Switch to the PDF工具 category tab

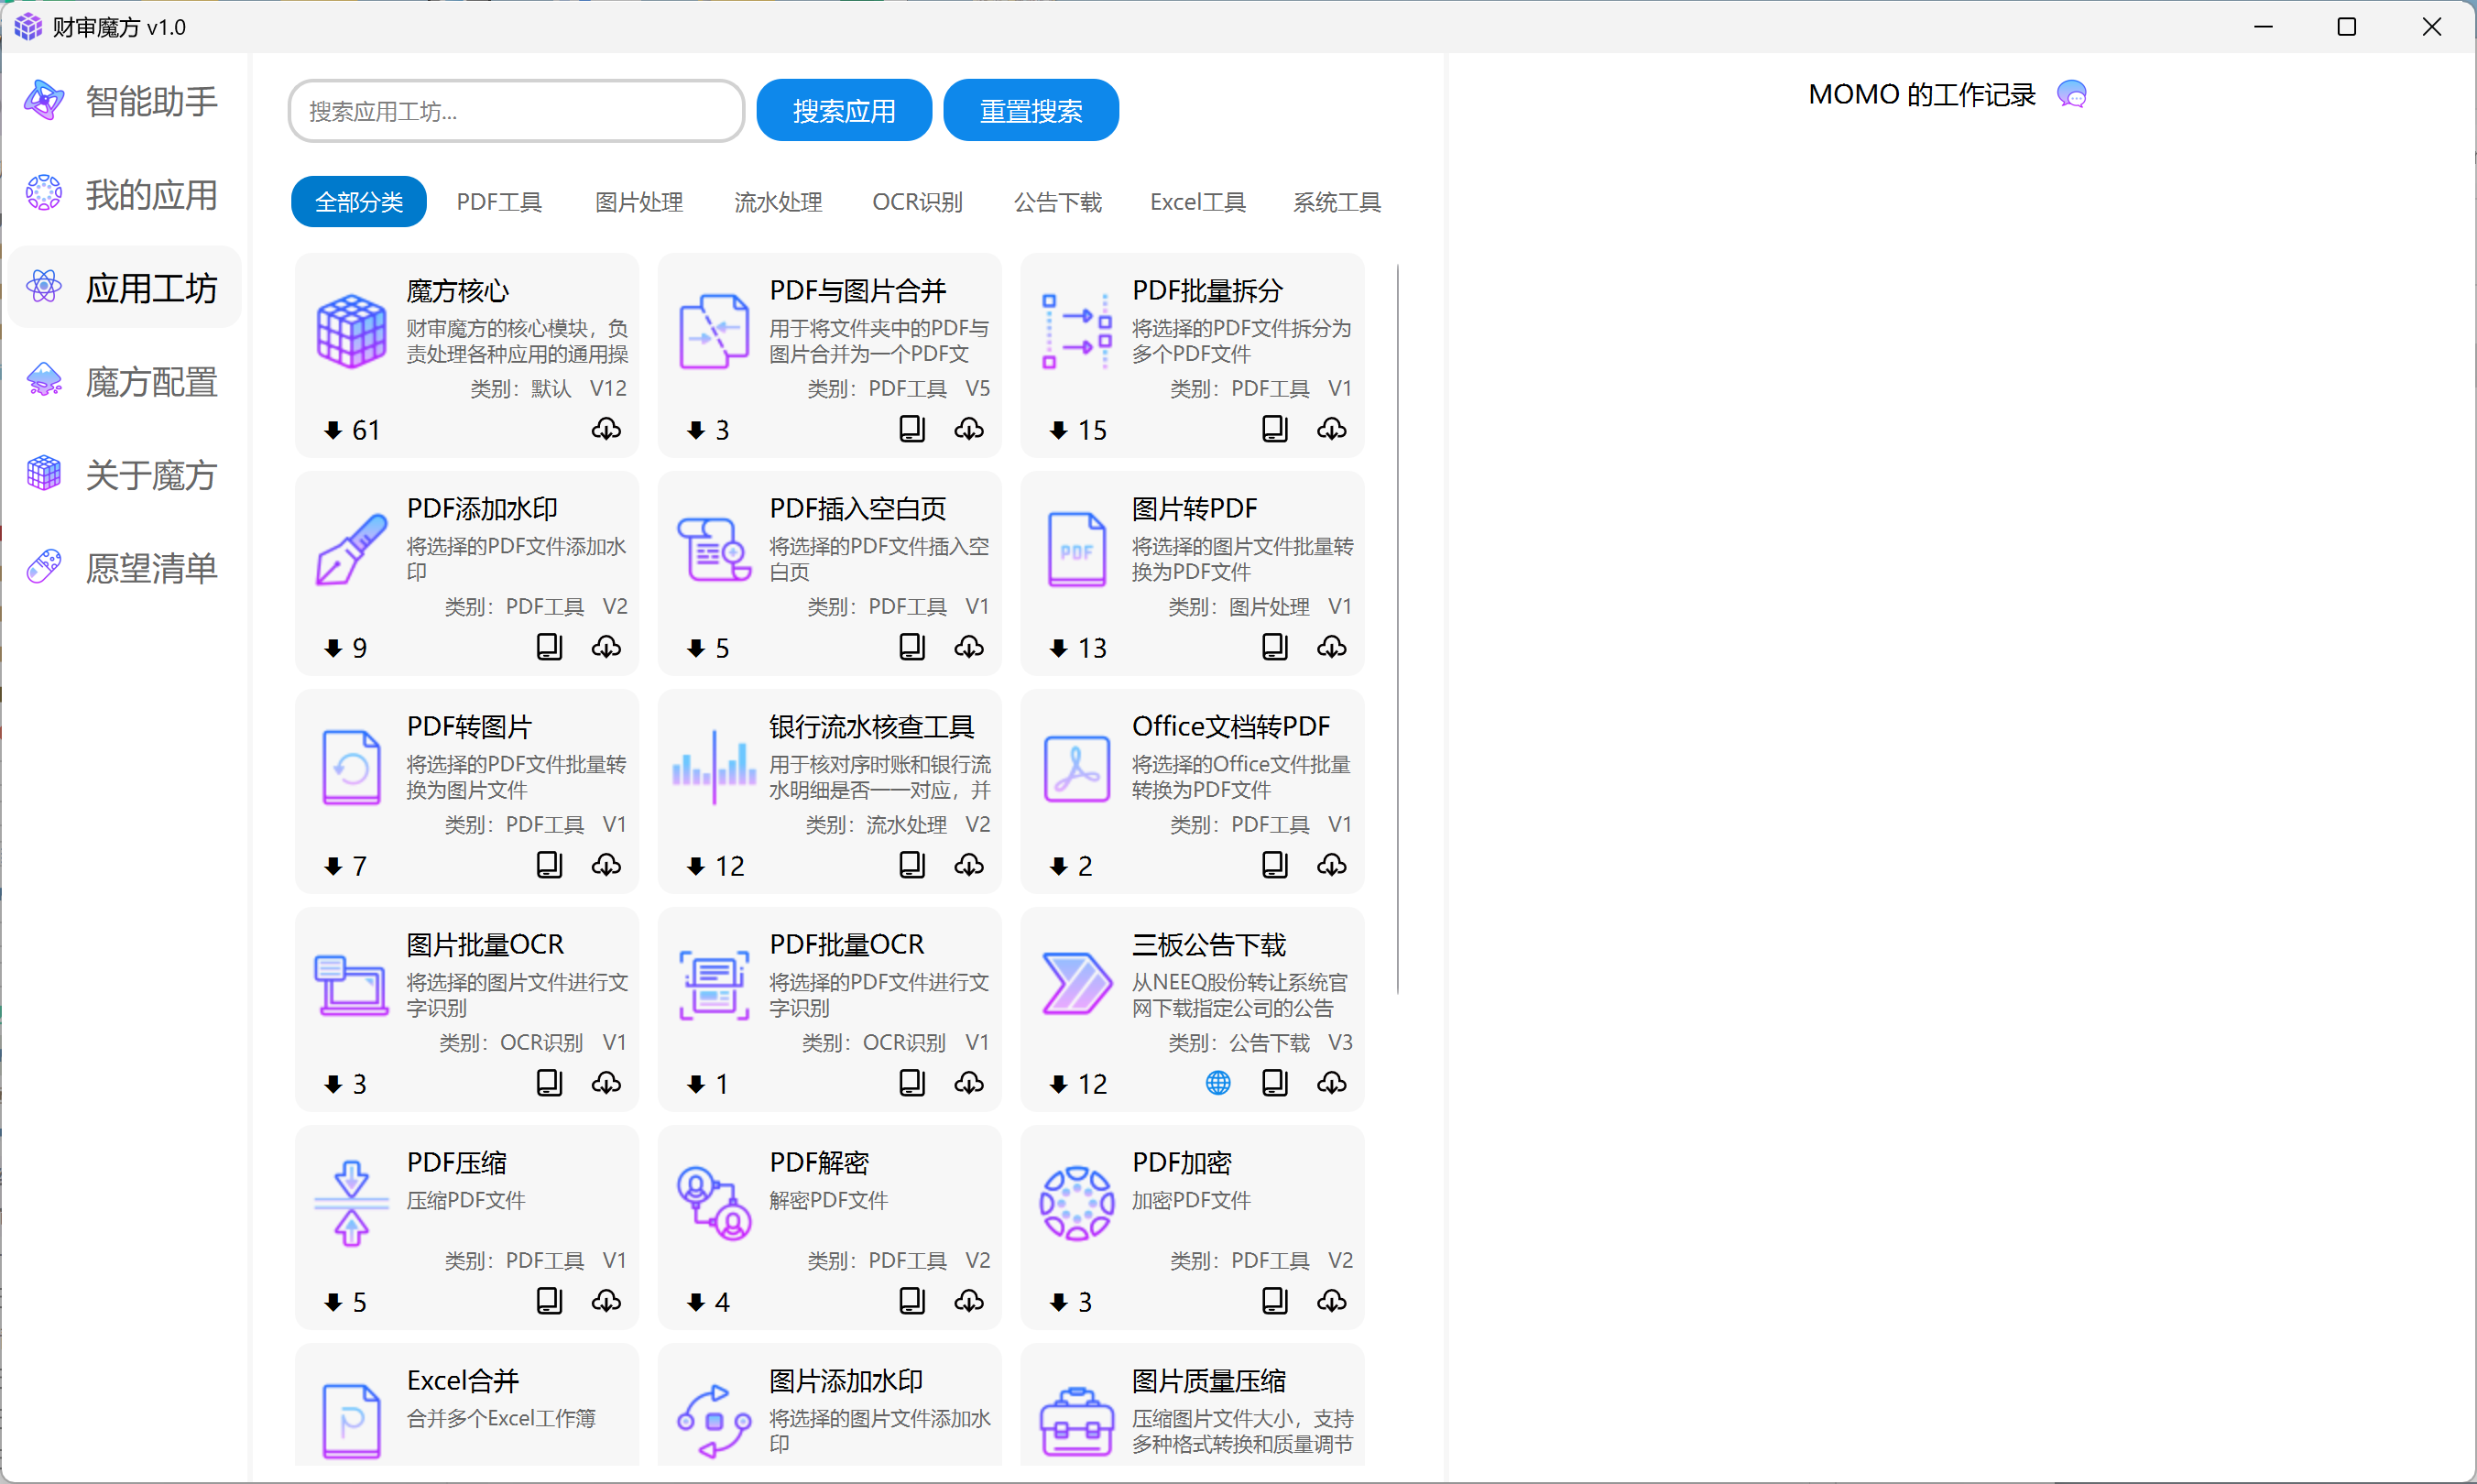click(x=499, y=202)
